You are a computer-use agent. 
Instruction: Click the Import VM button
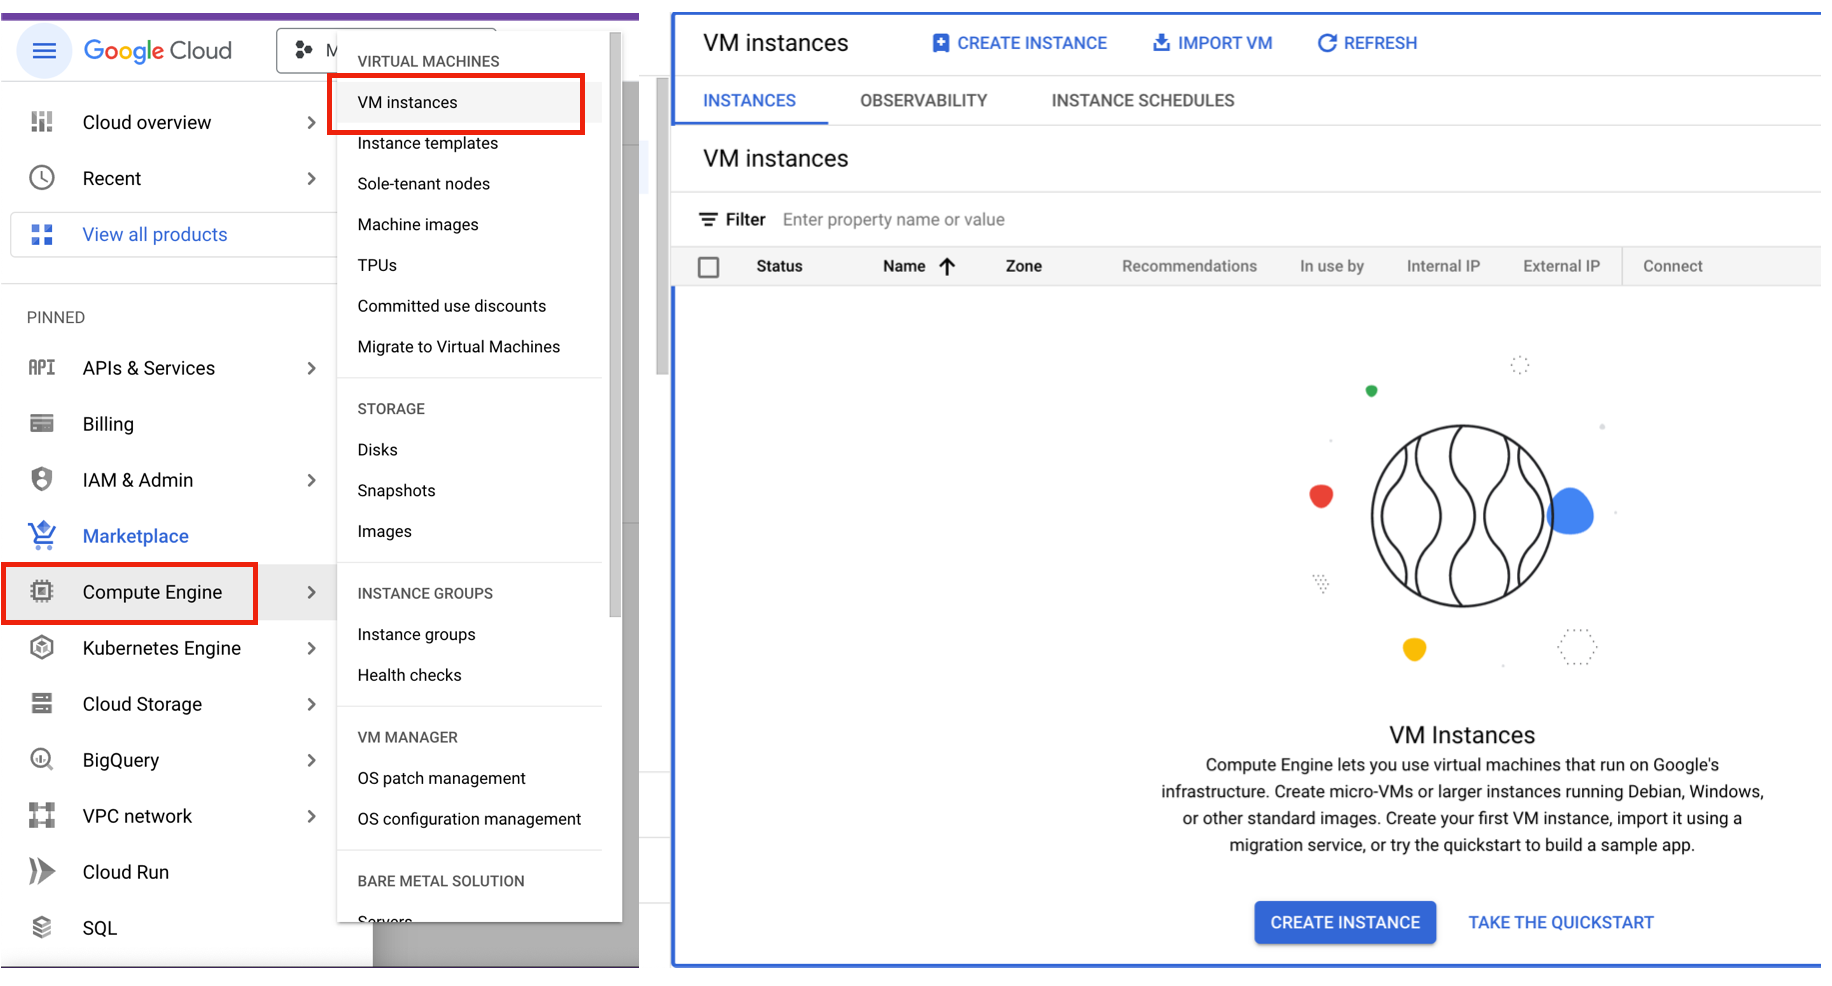tap(1213, 43)
